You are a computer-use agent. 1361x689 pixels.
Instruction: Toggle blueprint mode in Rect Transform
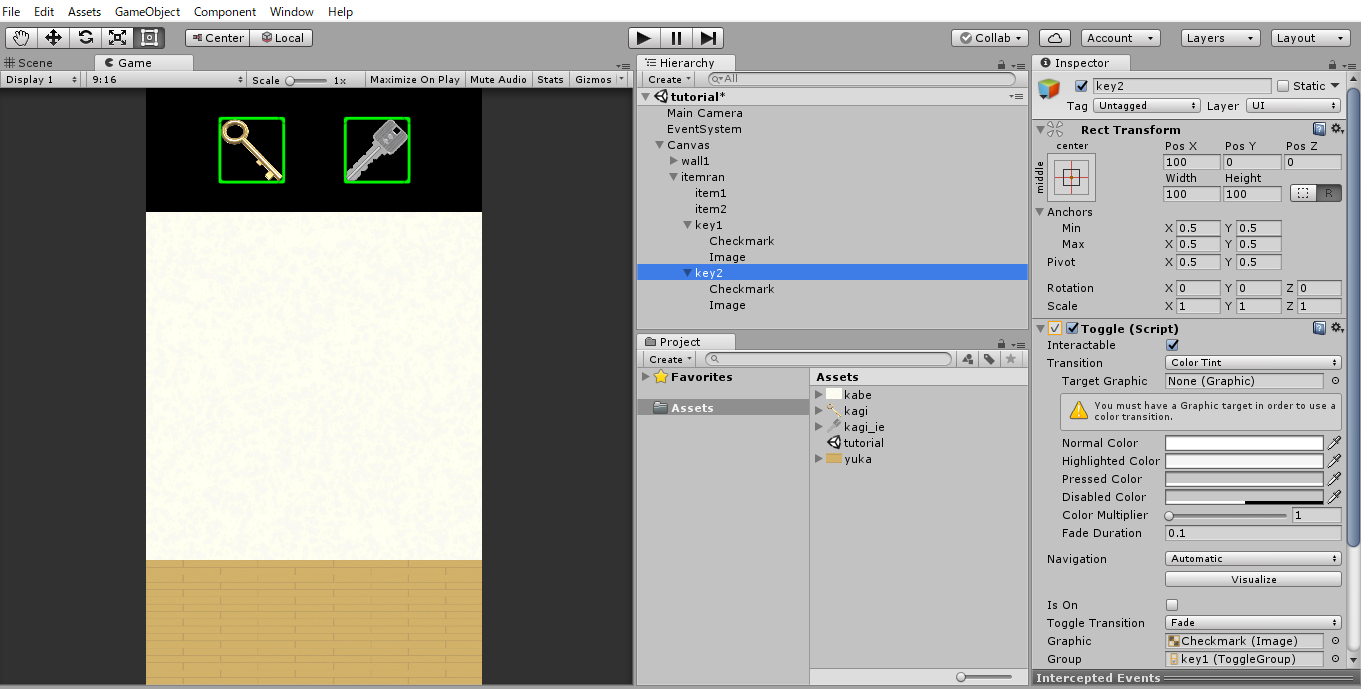click(1302, 193)
